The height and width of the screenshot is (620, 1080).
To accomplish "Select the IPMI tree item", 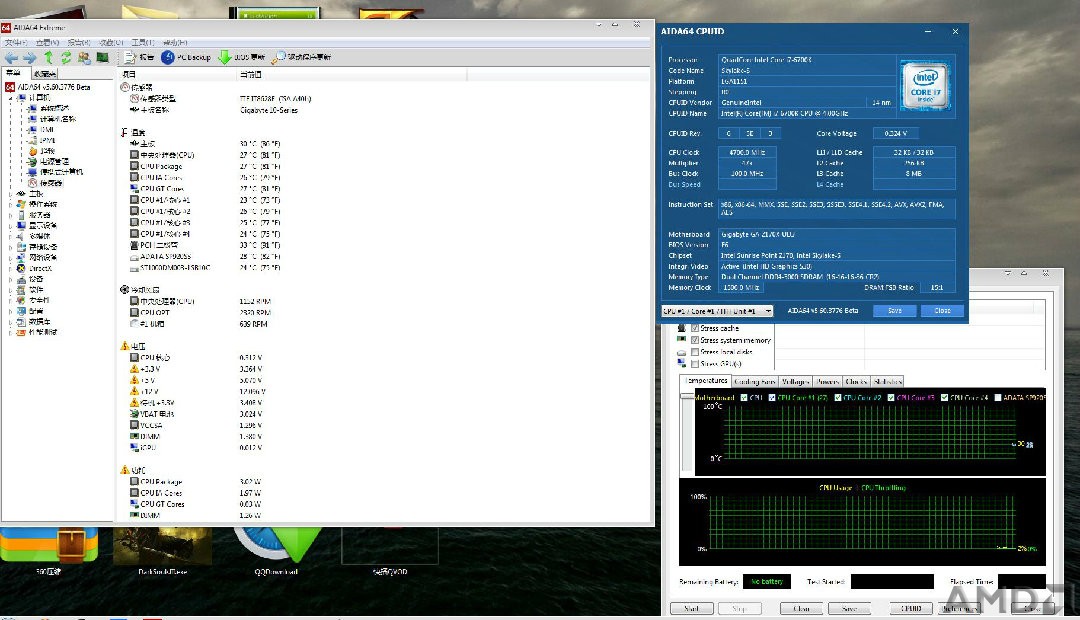I will 41,140.
